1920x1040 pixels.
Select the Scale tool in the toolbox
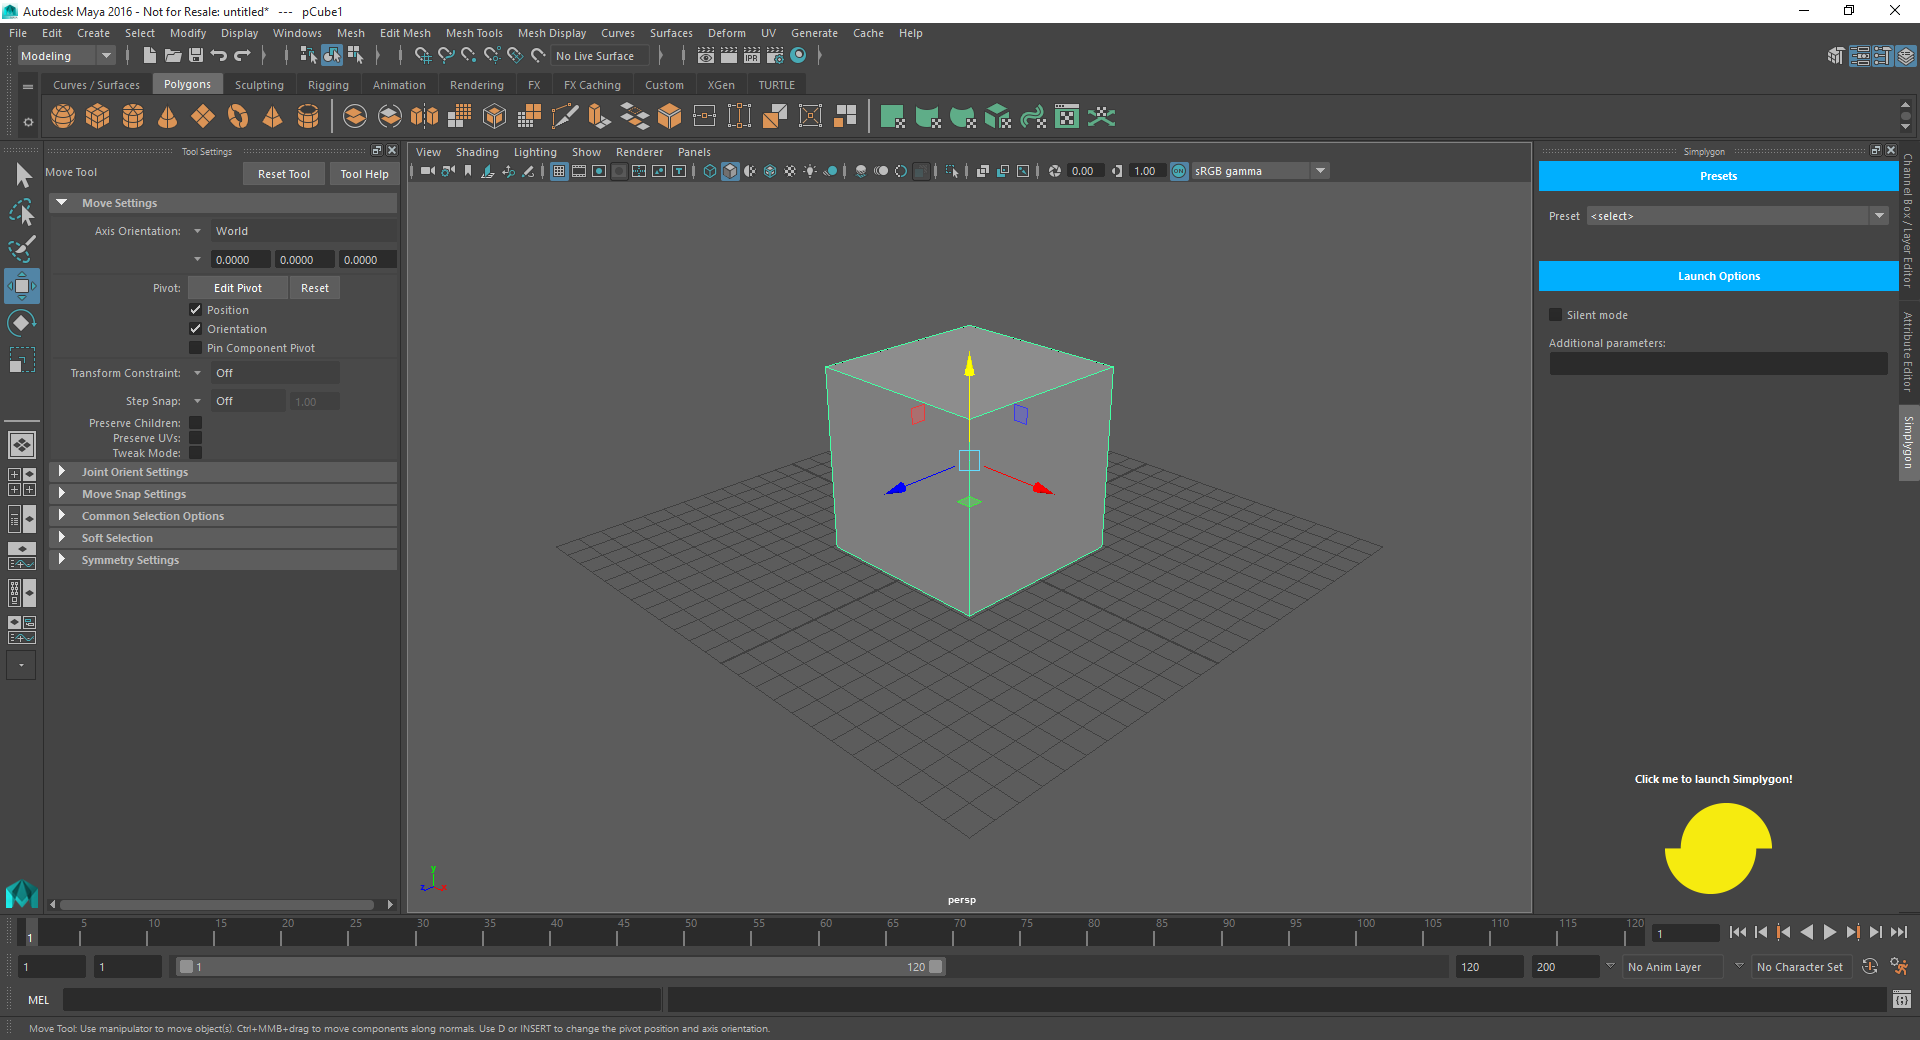22,359
